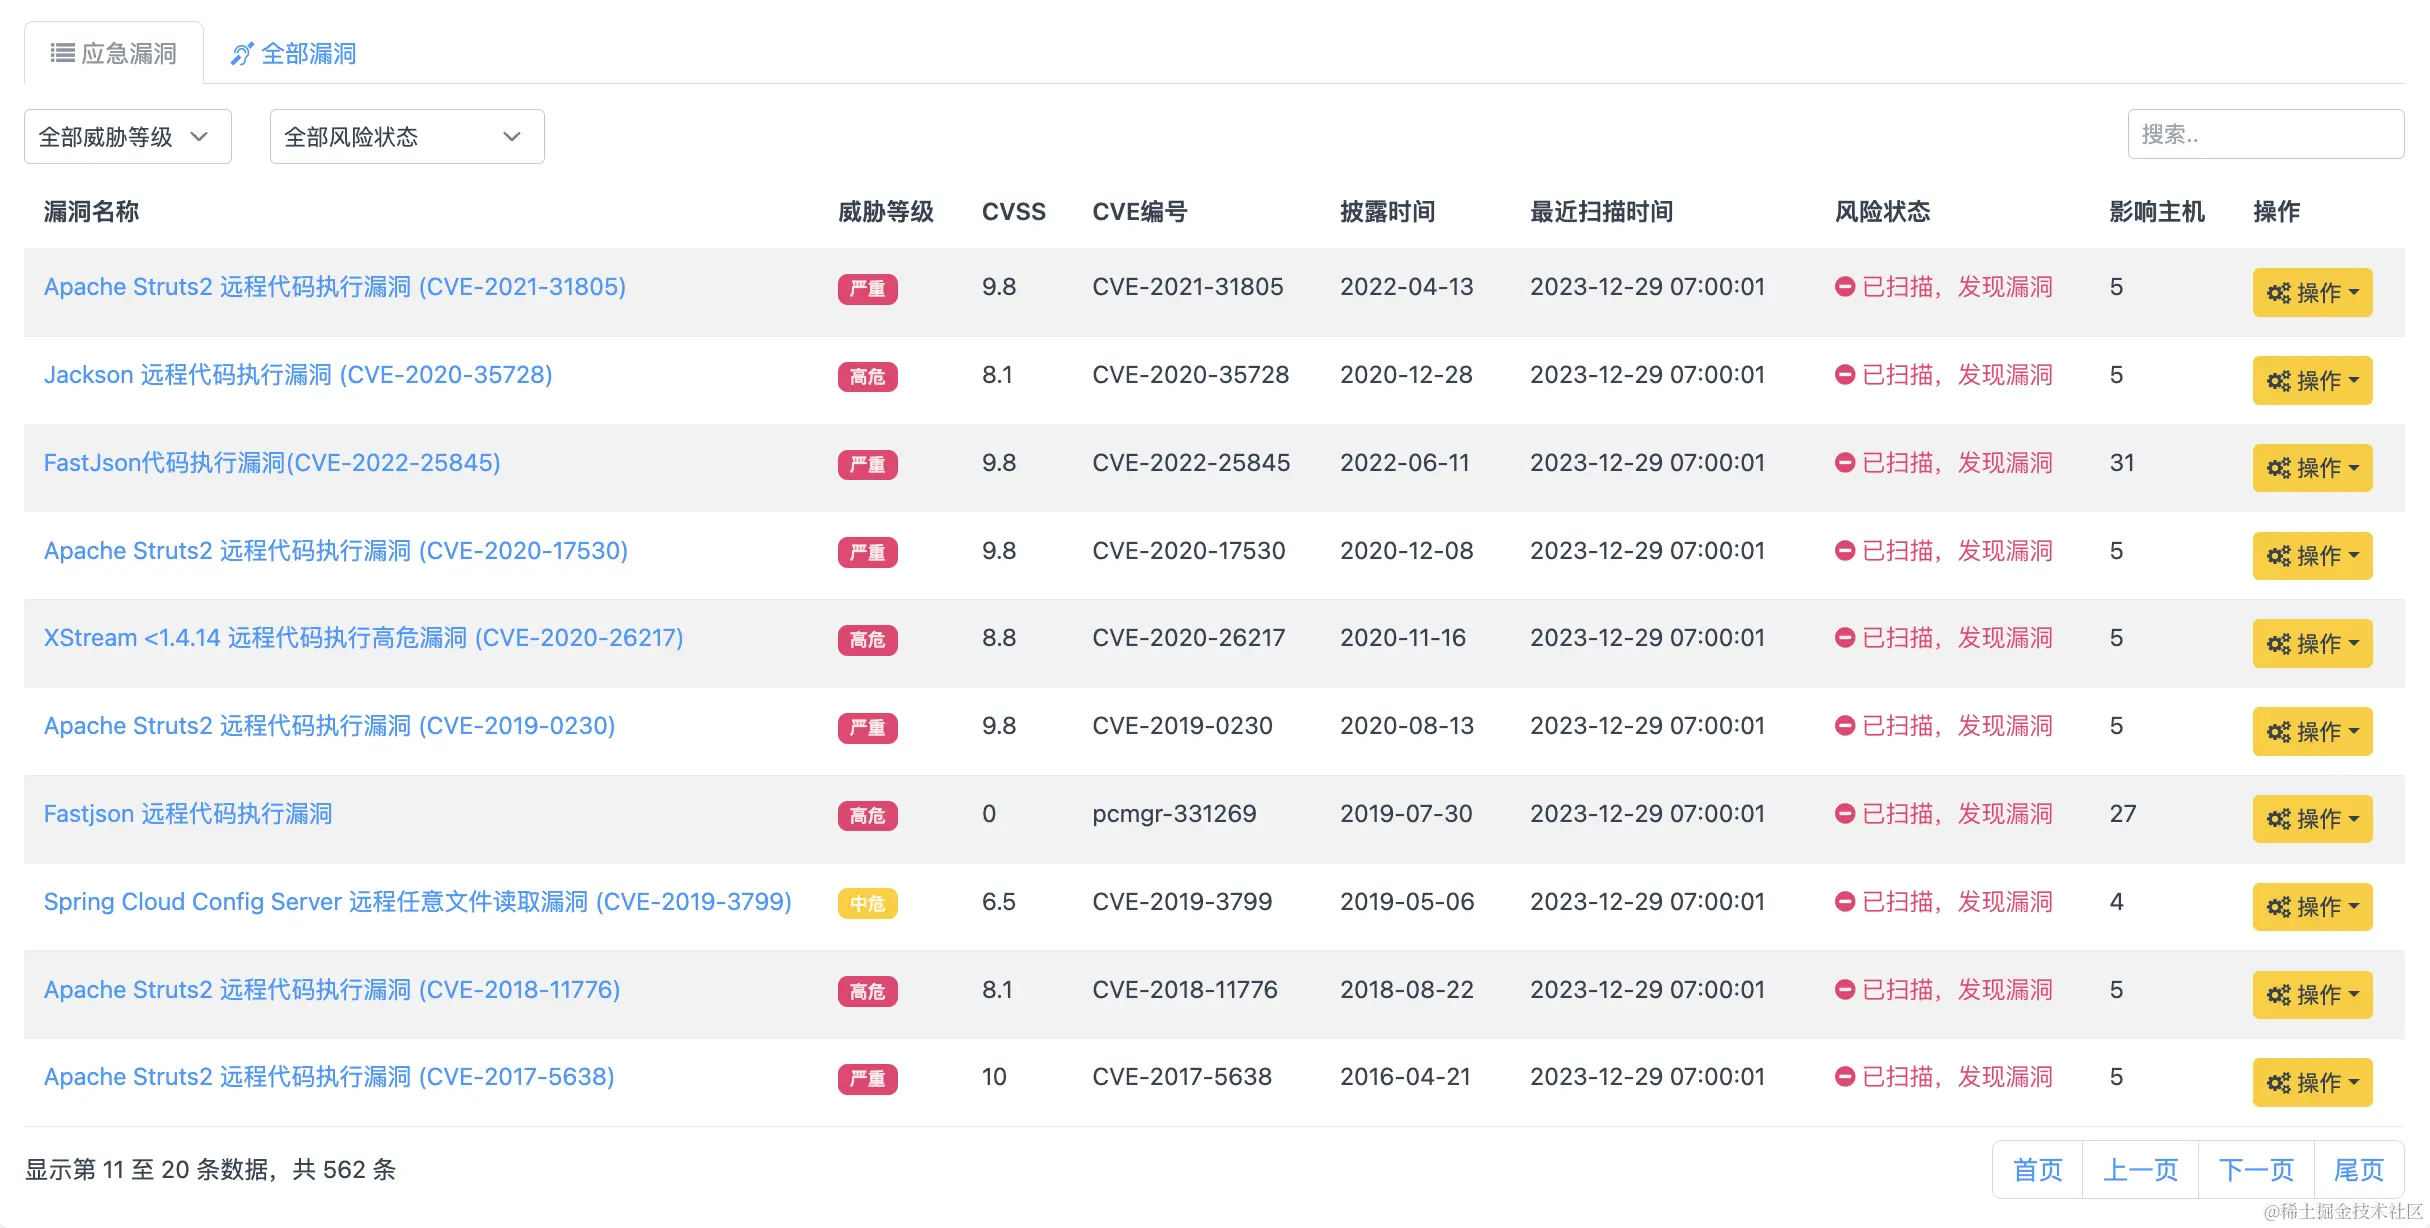
Task: Click the 搜索 input field
Action: coord(2265,135)
